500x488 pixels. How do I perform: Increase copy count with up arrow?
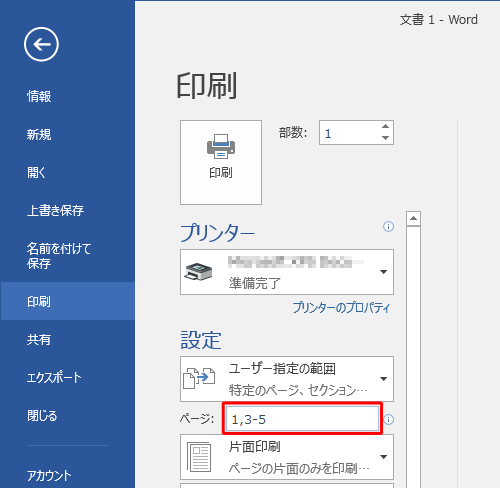(x=386, y=126)
